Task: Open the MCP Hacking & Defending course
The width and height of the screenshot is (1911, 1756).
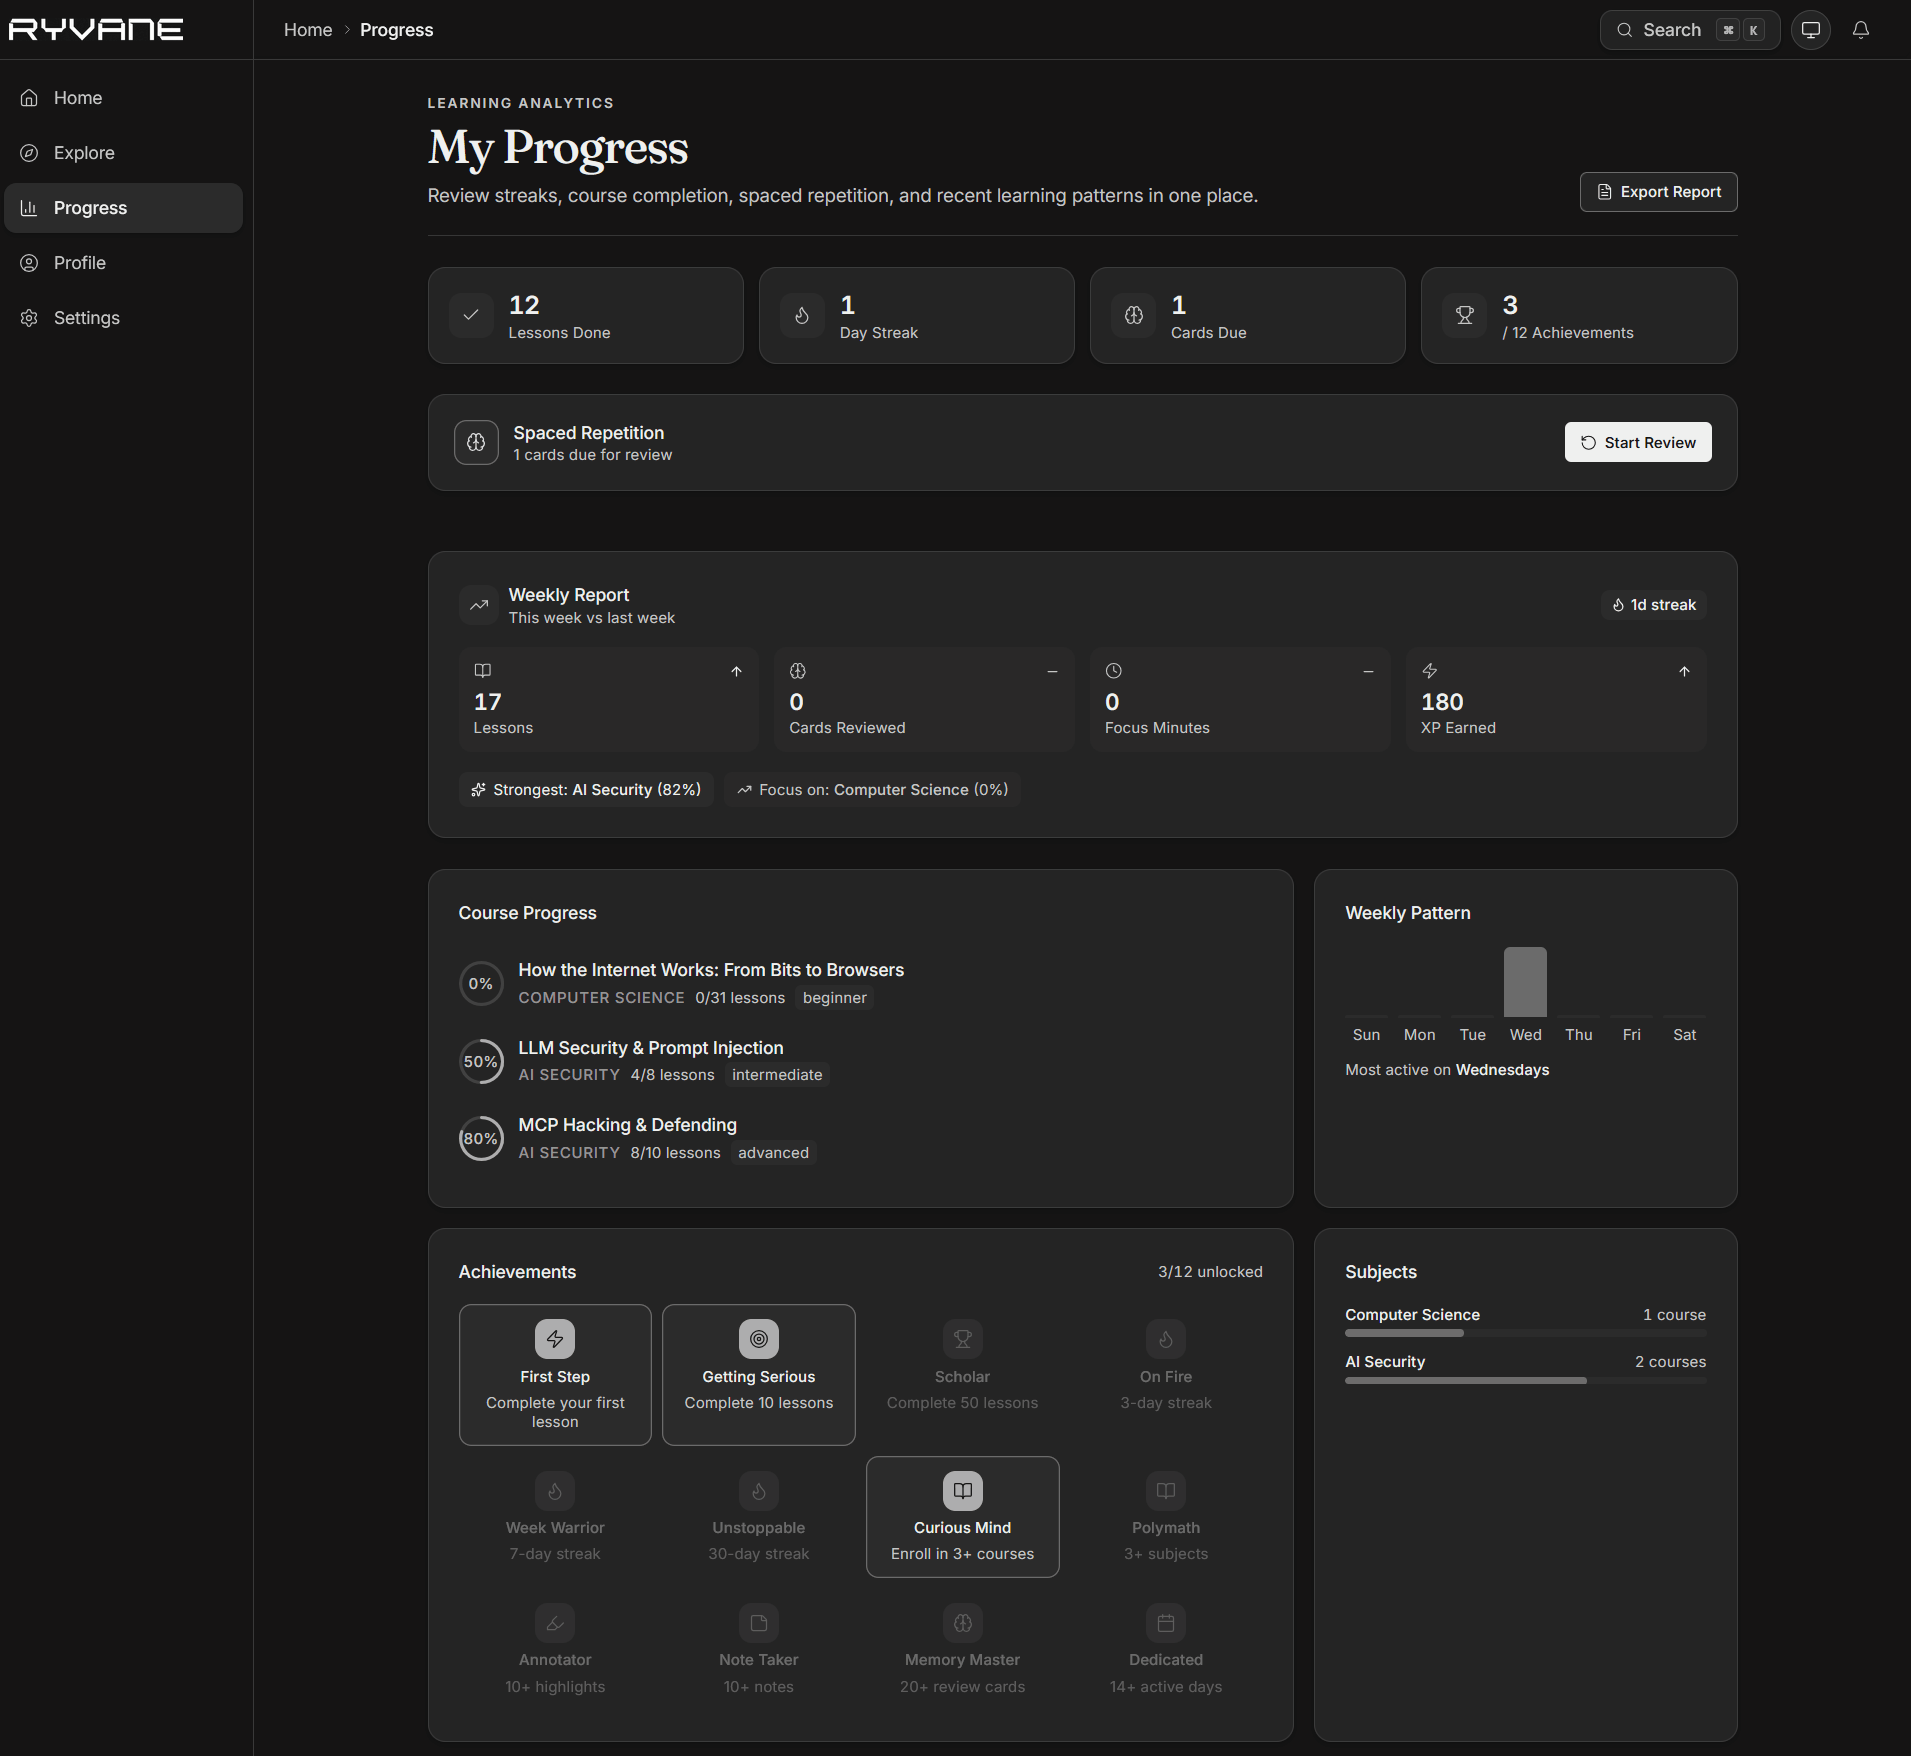Action: tap(627, 1125)
